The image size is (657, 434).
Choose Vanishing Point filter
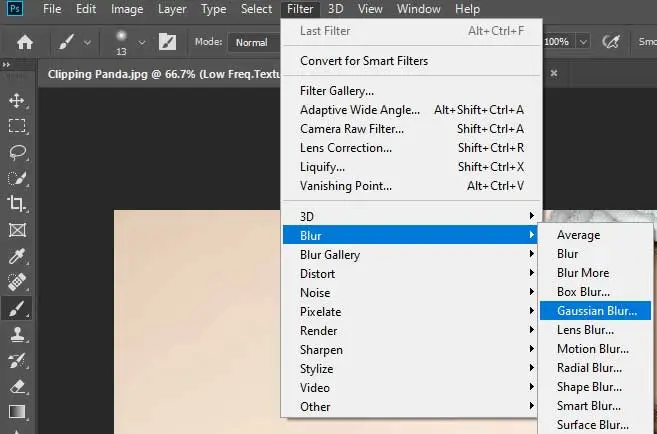click(412, 186)
